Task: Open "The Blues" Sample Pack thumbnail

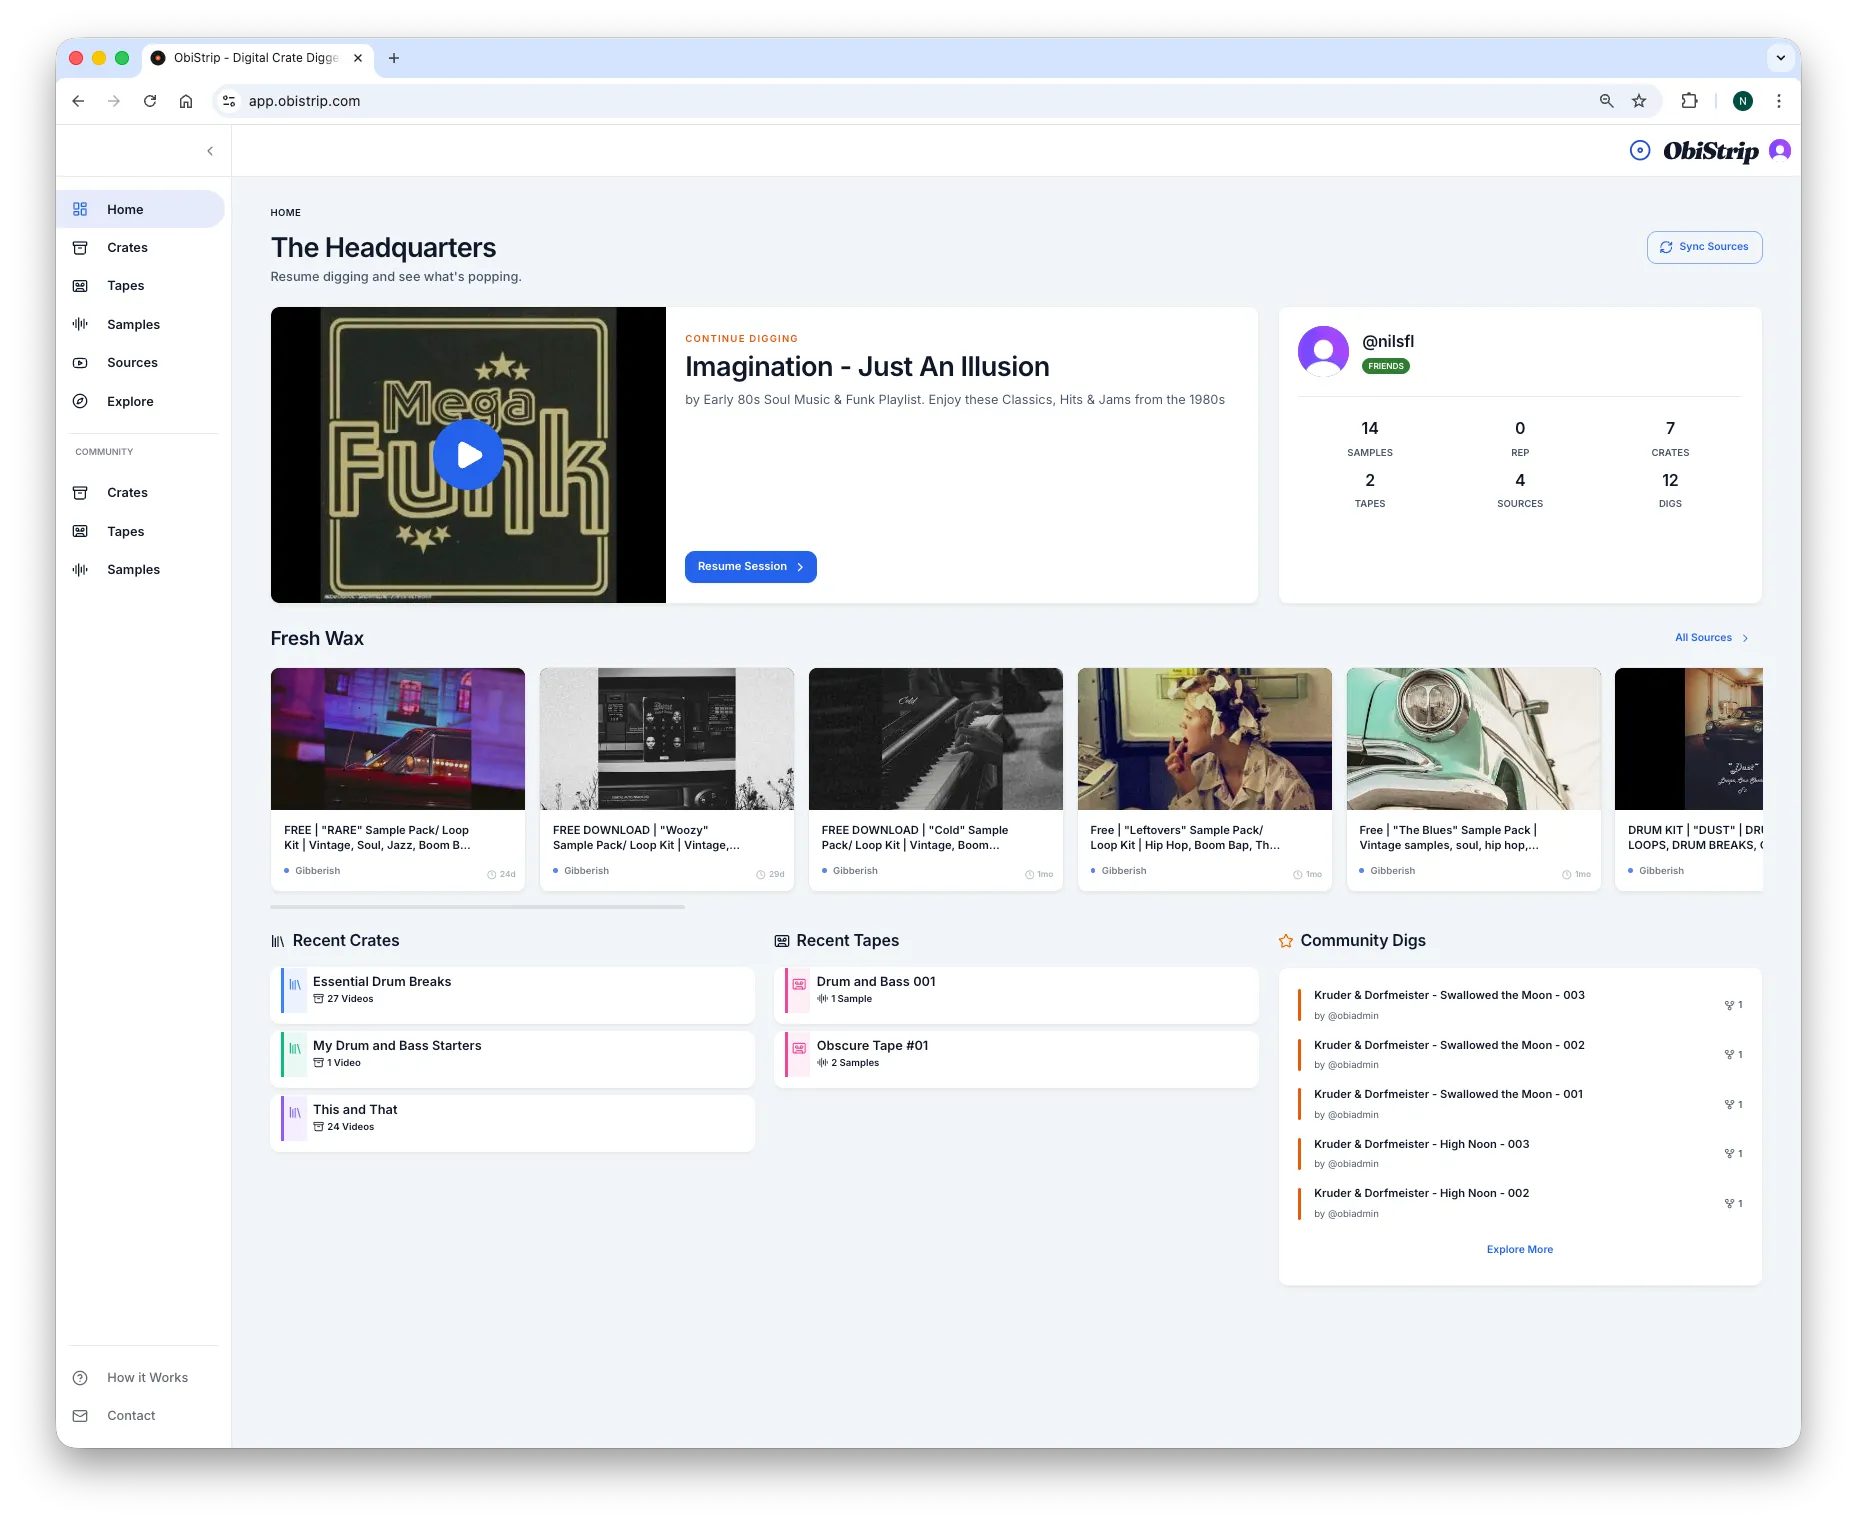Action: 1473,739
